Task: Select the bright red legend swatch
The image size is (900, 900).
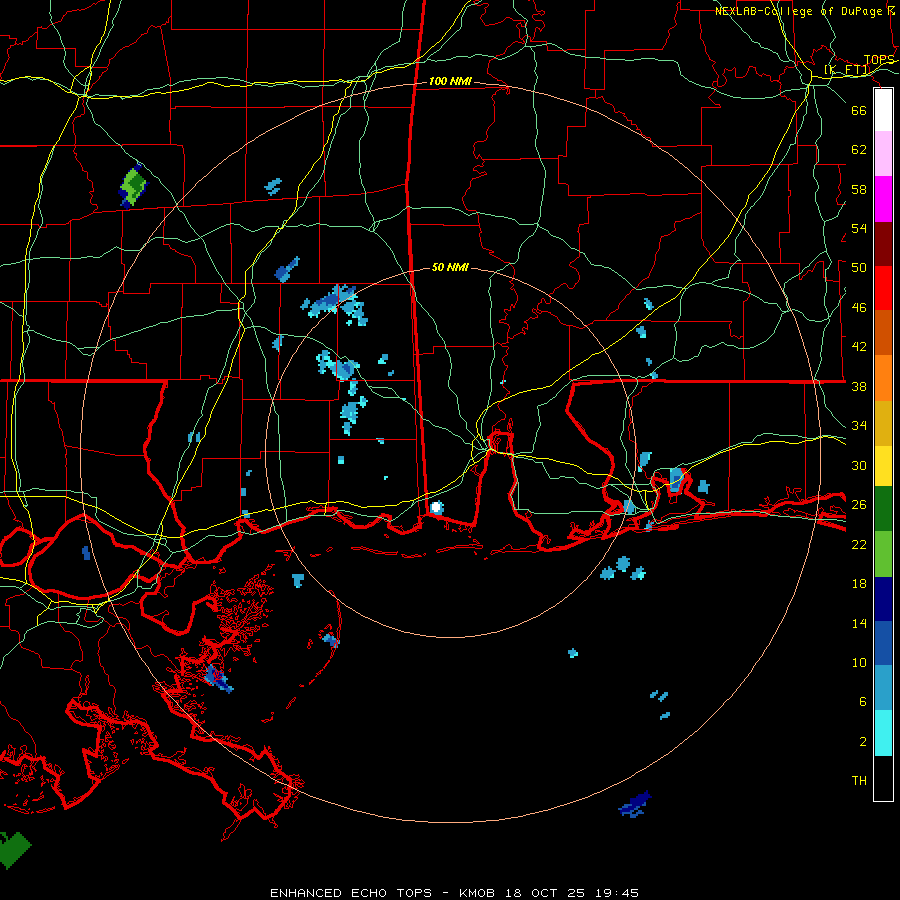Action: tap(883, 288)
